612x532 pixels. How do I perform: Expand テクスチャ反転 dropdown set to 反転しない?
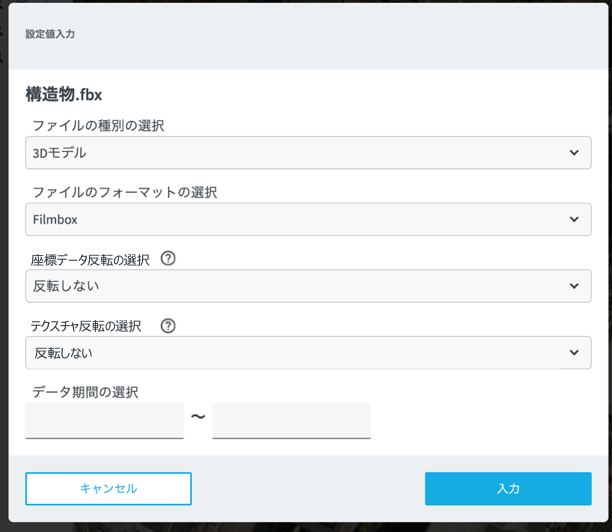pos(300,352)
